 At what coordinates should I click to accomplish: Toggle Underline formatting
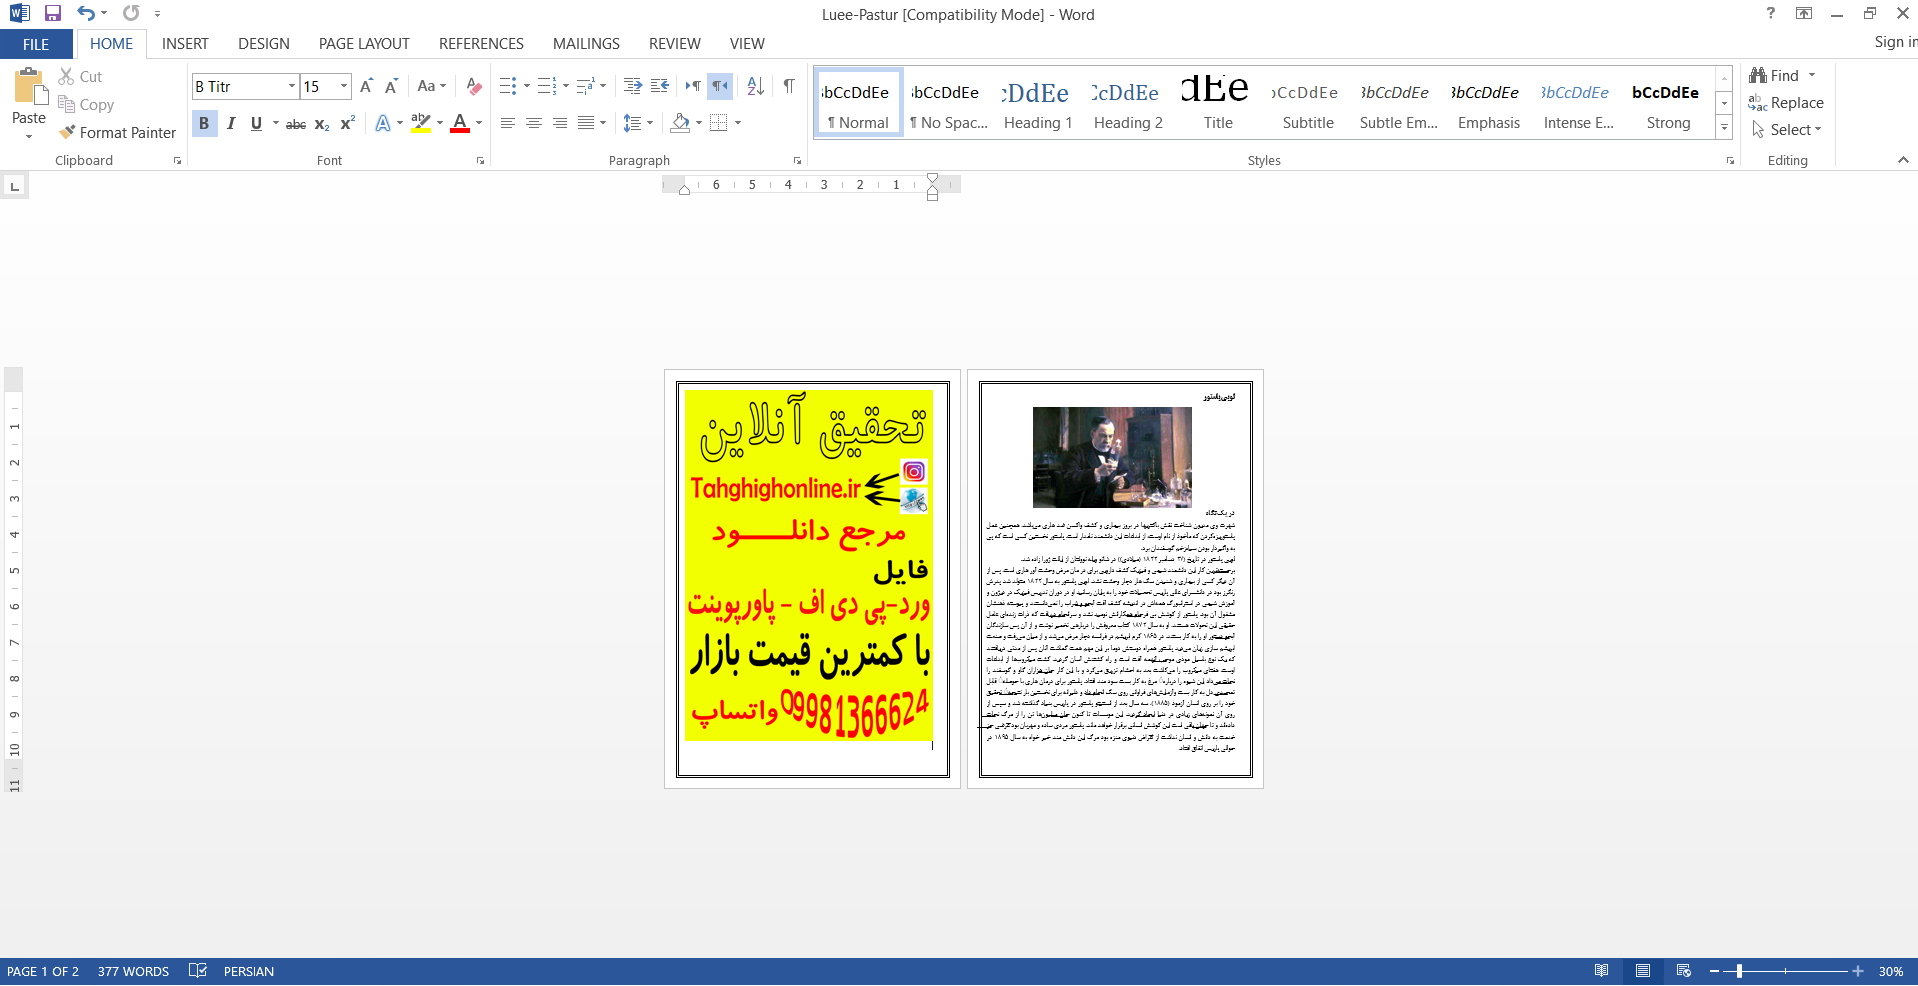click(x=256, y=123)
